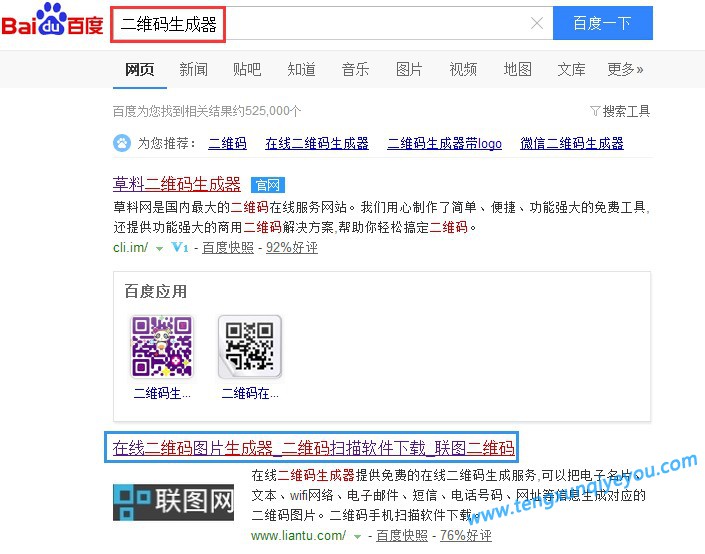Click the 联图网 logo image
This screenshot has height=554, width=705.
(x=173, y=502)
